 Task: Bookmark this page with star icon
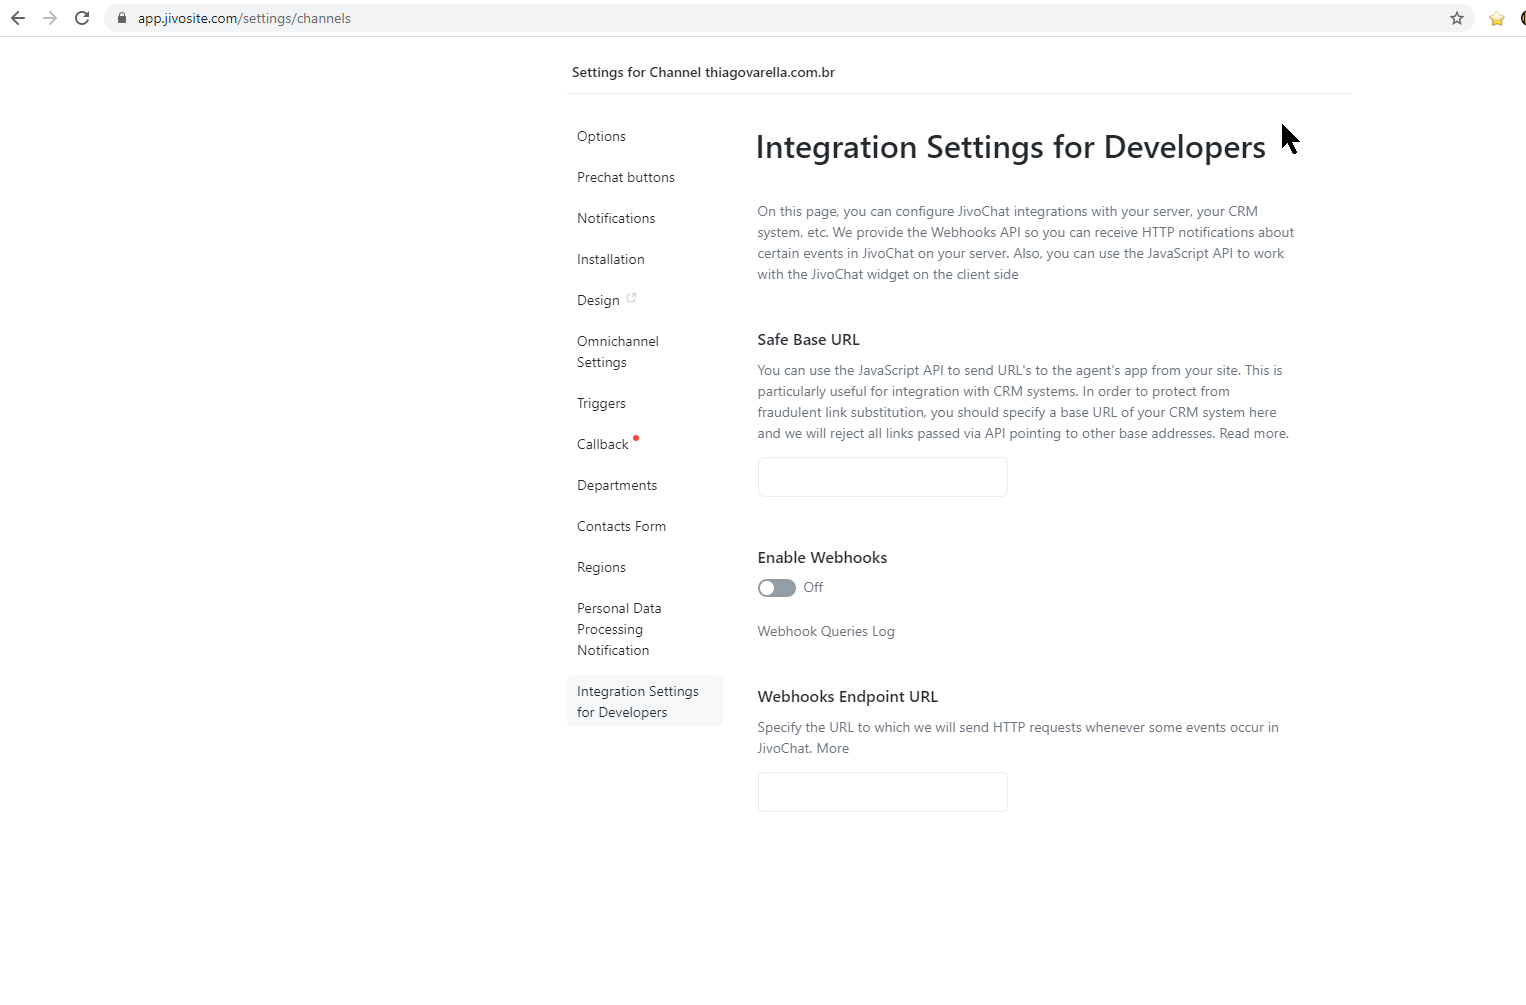[1456, 18]
